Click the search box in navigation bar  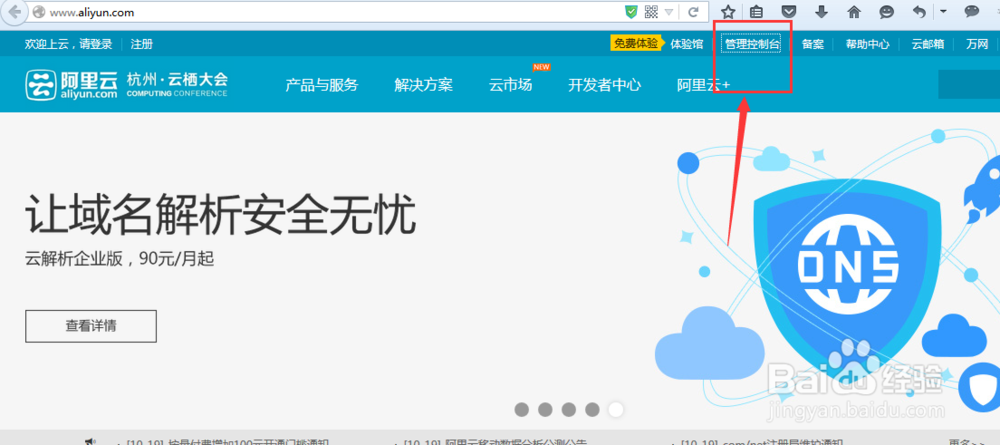(969, 85)
